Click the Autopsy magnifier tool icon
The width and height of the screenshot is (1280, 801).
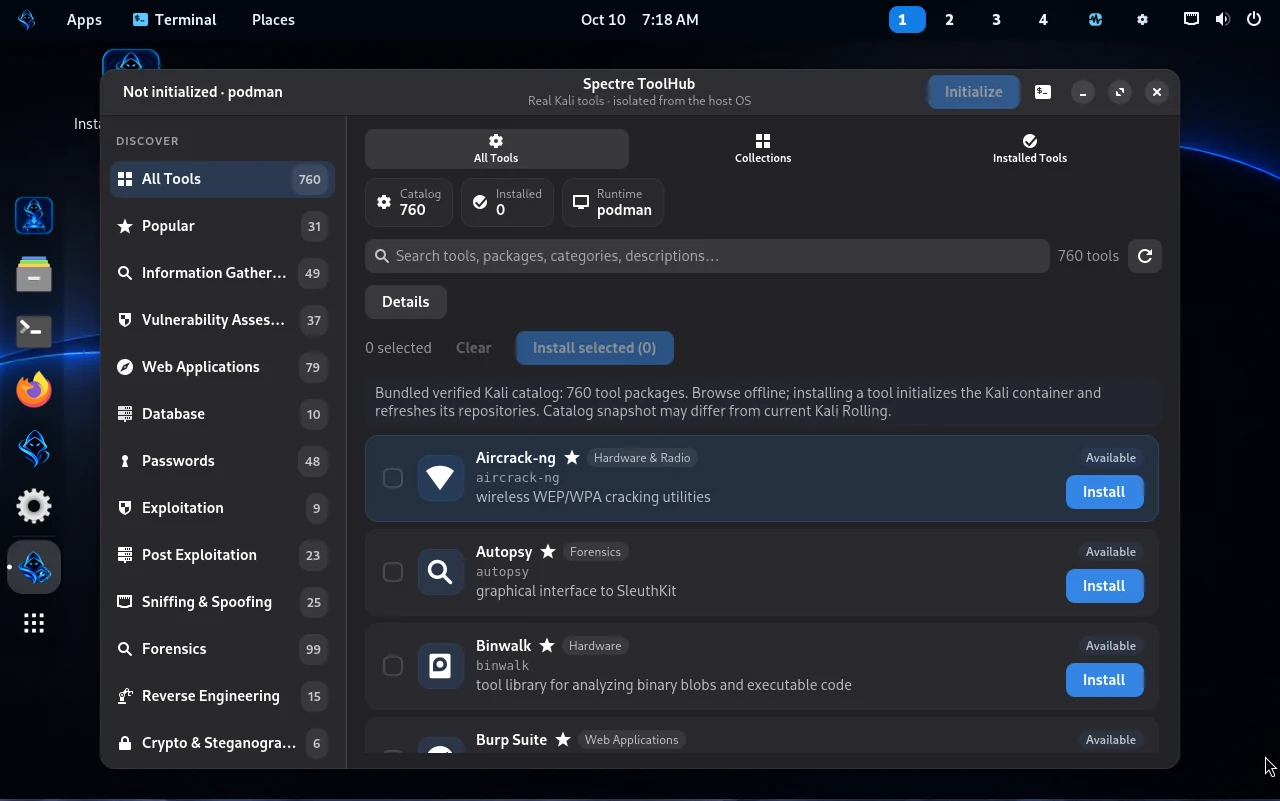tap(440, 572)
